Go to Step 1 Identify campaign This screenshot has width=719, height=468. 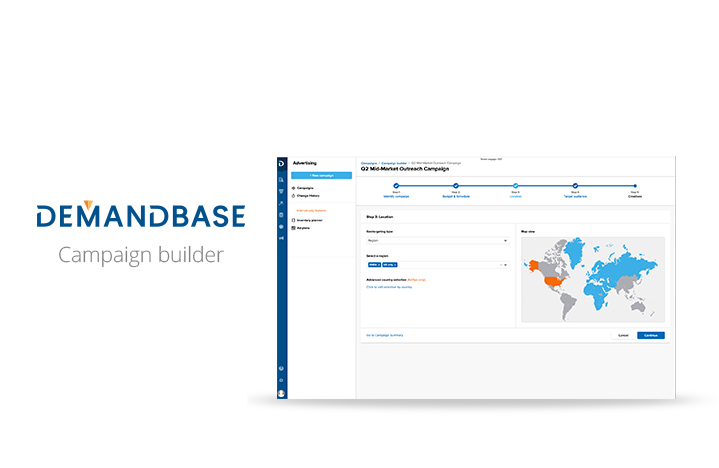tap(396, 191)
